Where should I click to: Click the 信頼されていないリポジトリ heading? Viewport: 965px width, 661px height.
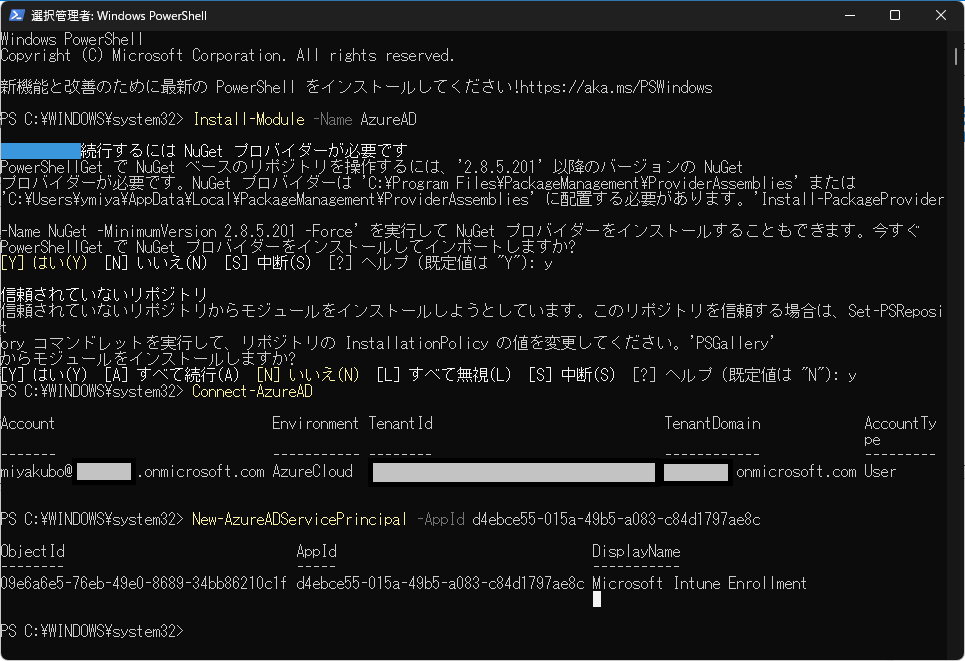pos(104,294)
